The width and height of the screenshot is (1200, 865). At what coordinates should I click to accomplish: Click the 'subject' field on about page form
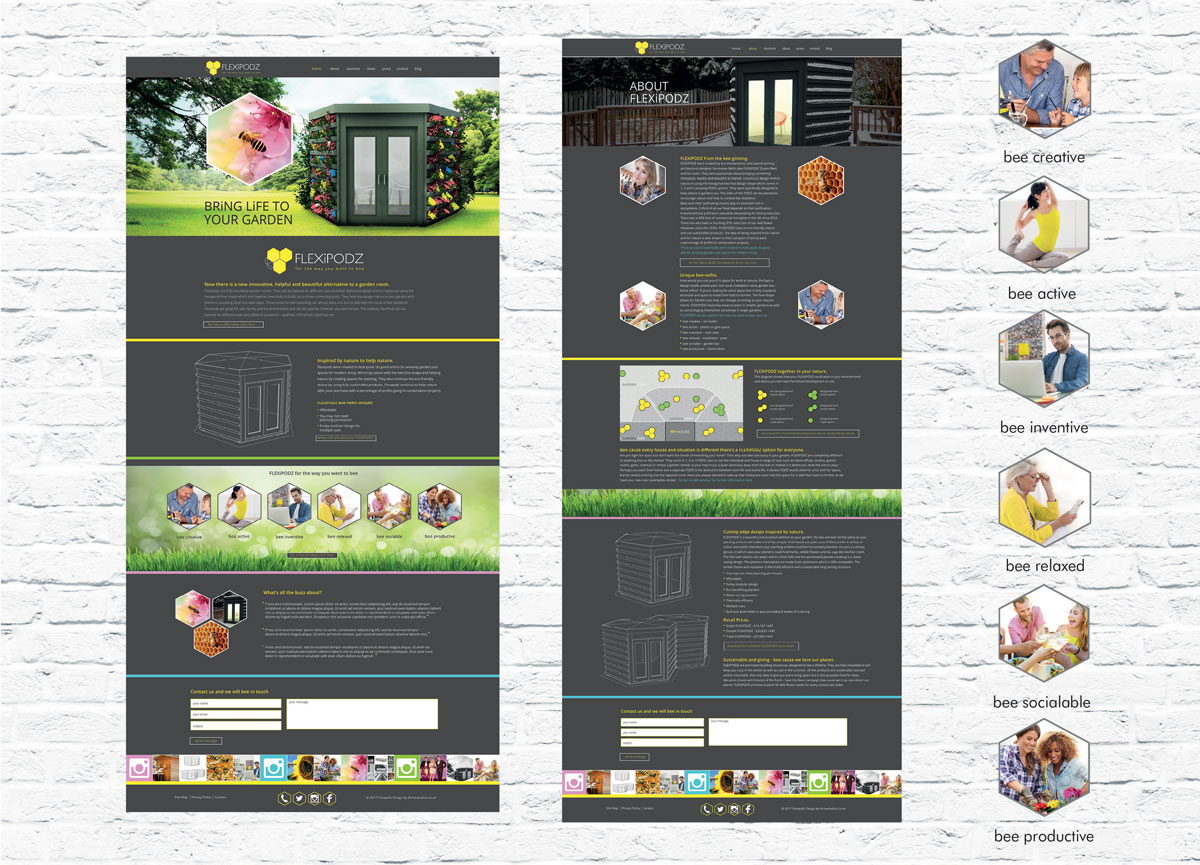[662, 743]
